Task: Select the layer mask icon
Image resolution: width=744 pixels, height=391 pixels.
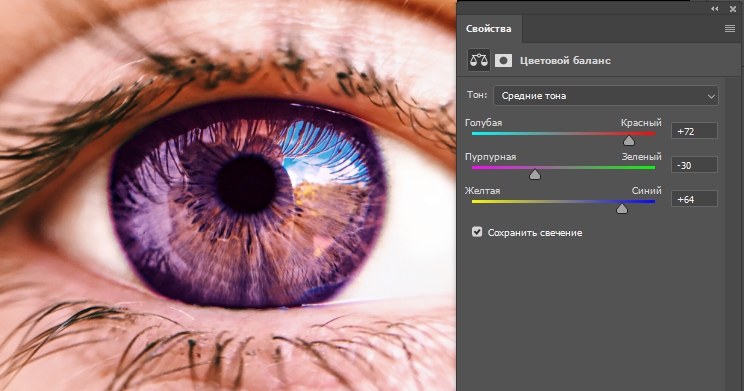Action: point(503,60)
